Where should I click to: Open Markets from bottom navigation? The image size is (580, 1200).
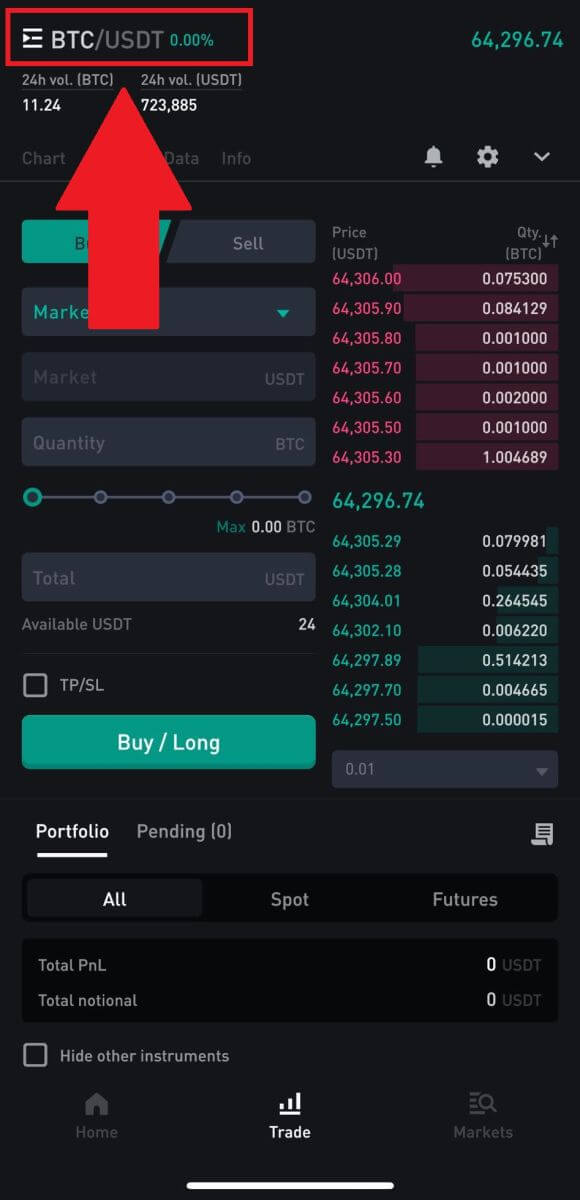coord(482,1115)
